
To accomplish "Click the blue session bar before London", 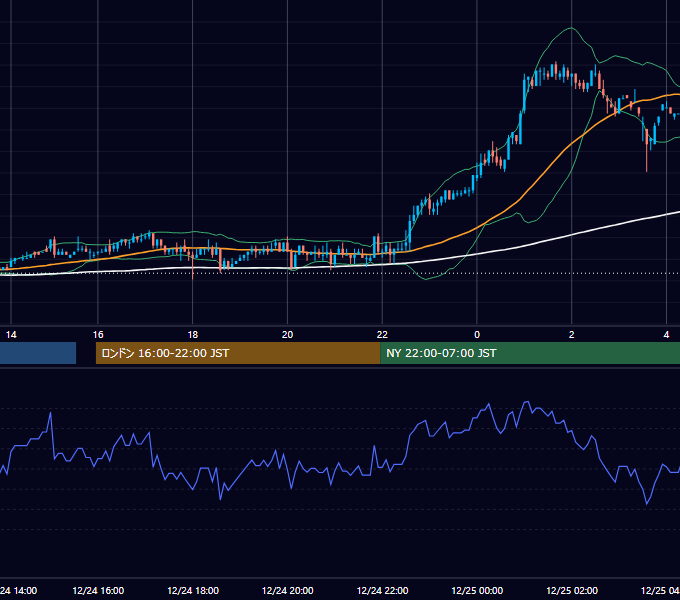I will coord(38,353).
